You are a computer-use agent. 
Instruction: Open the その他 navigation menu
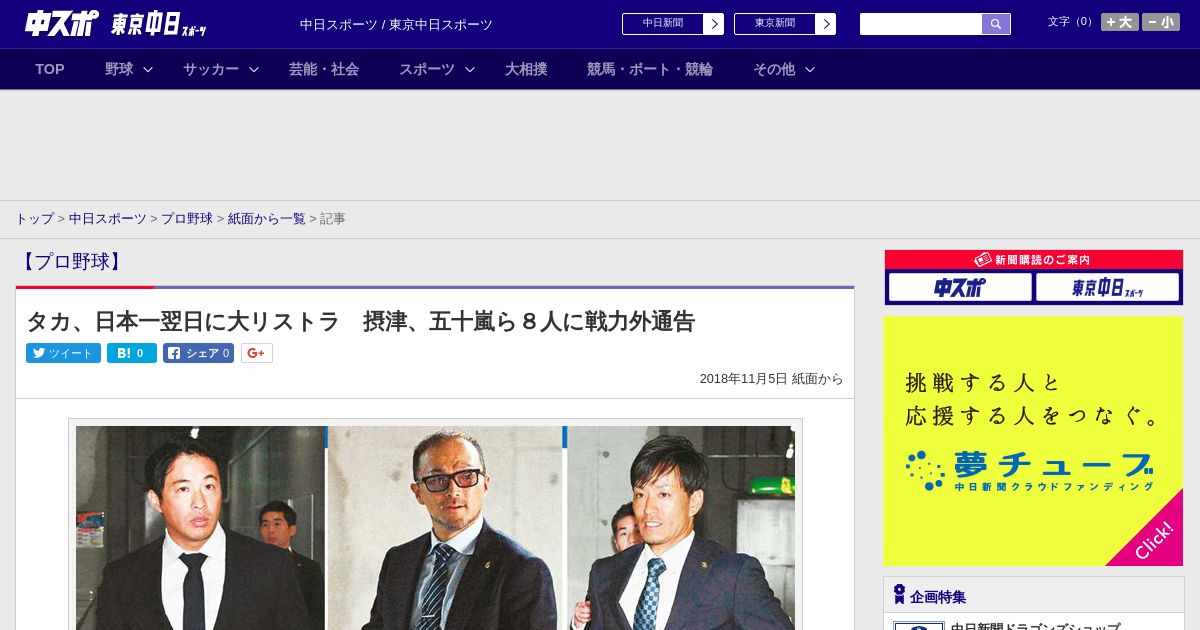(774, 69)
